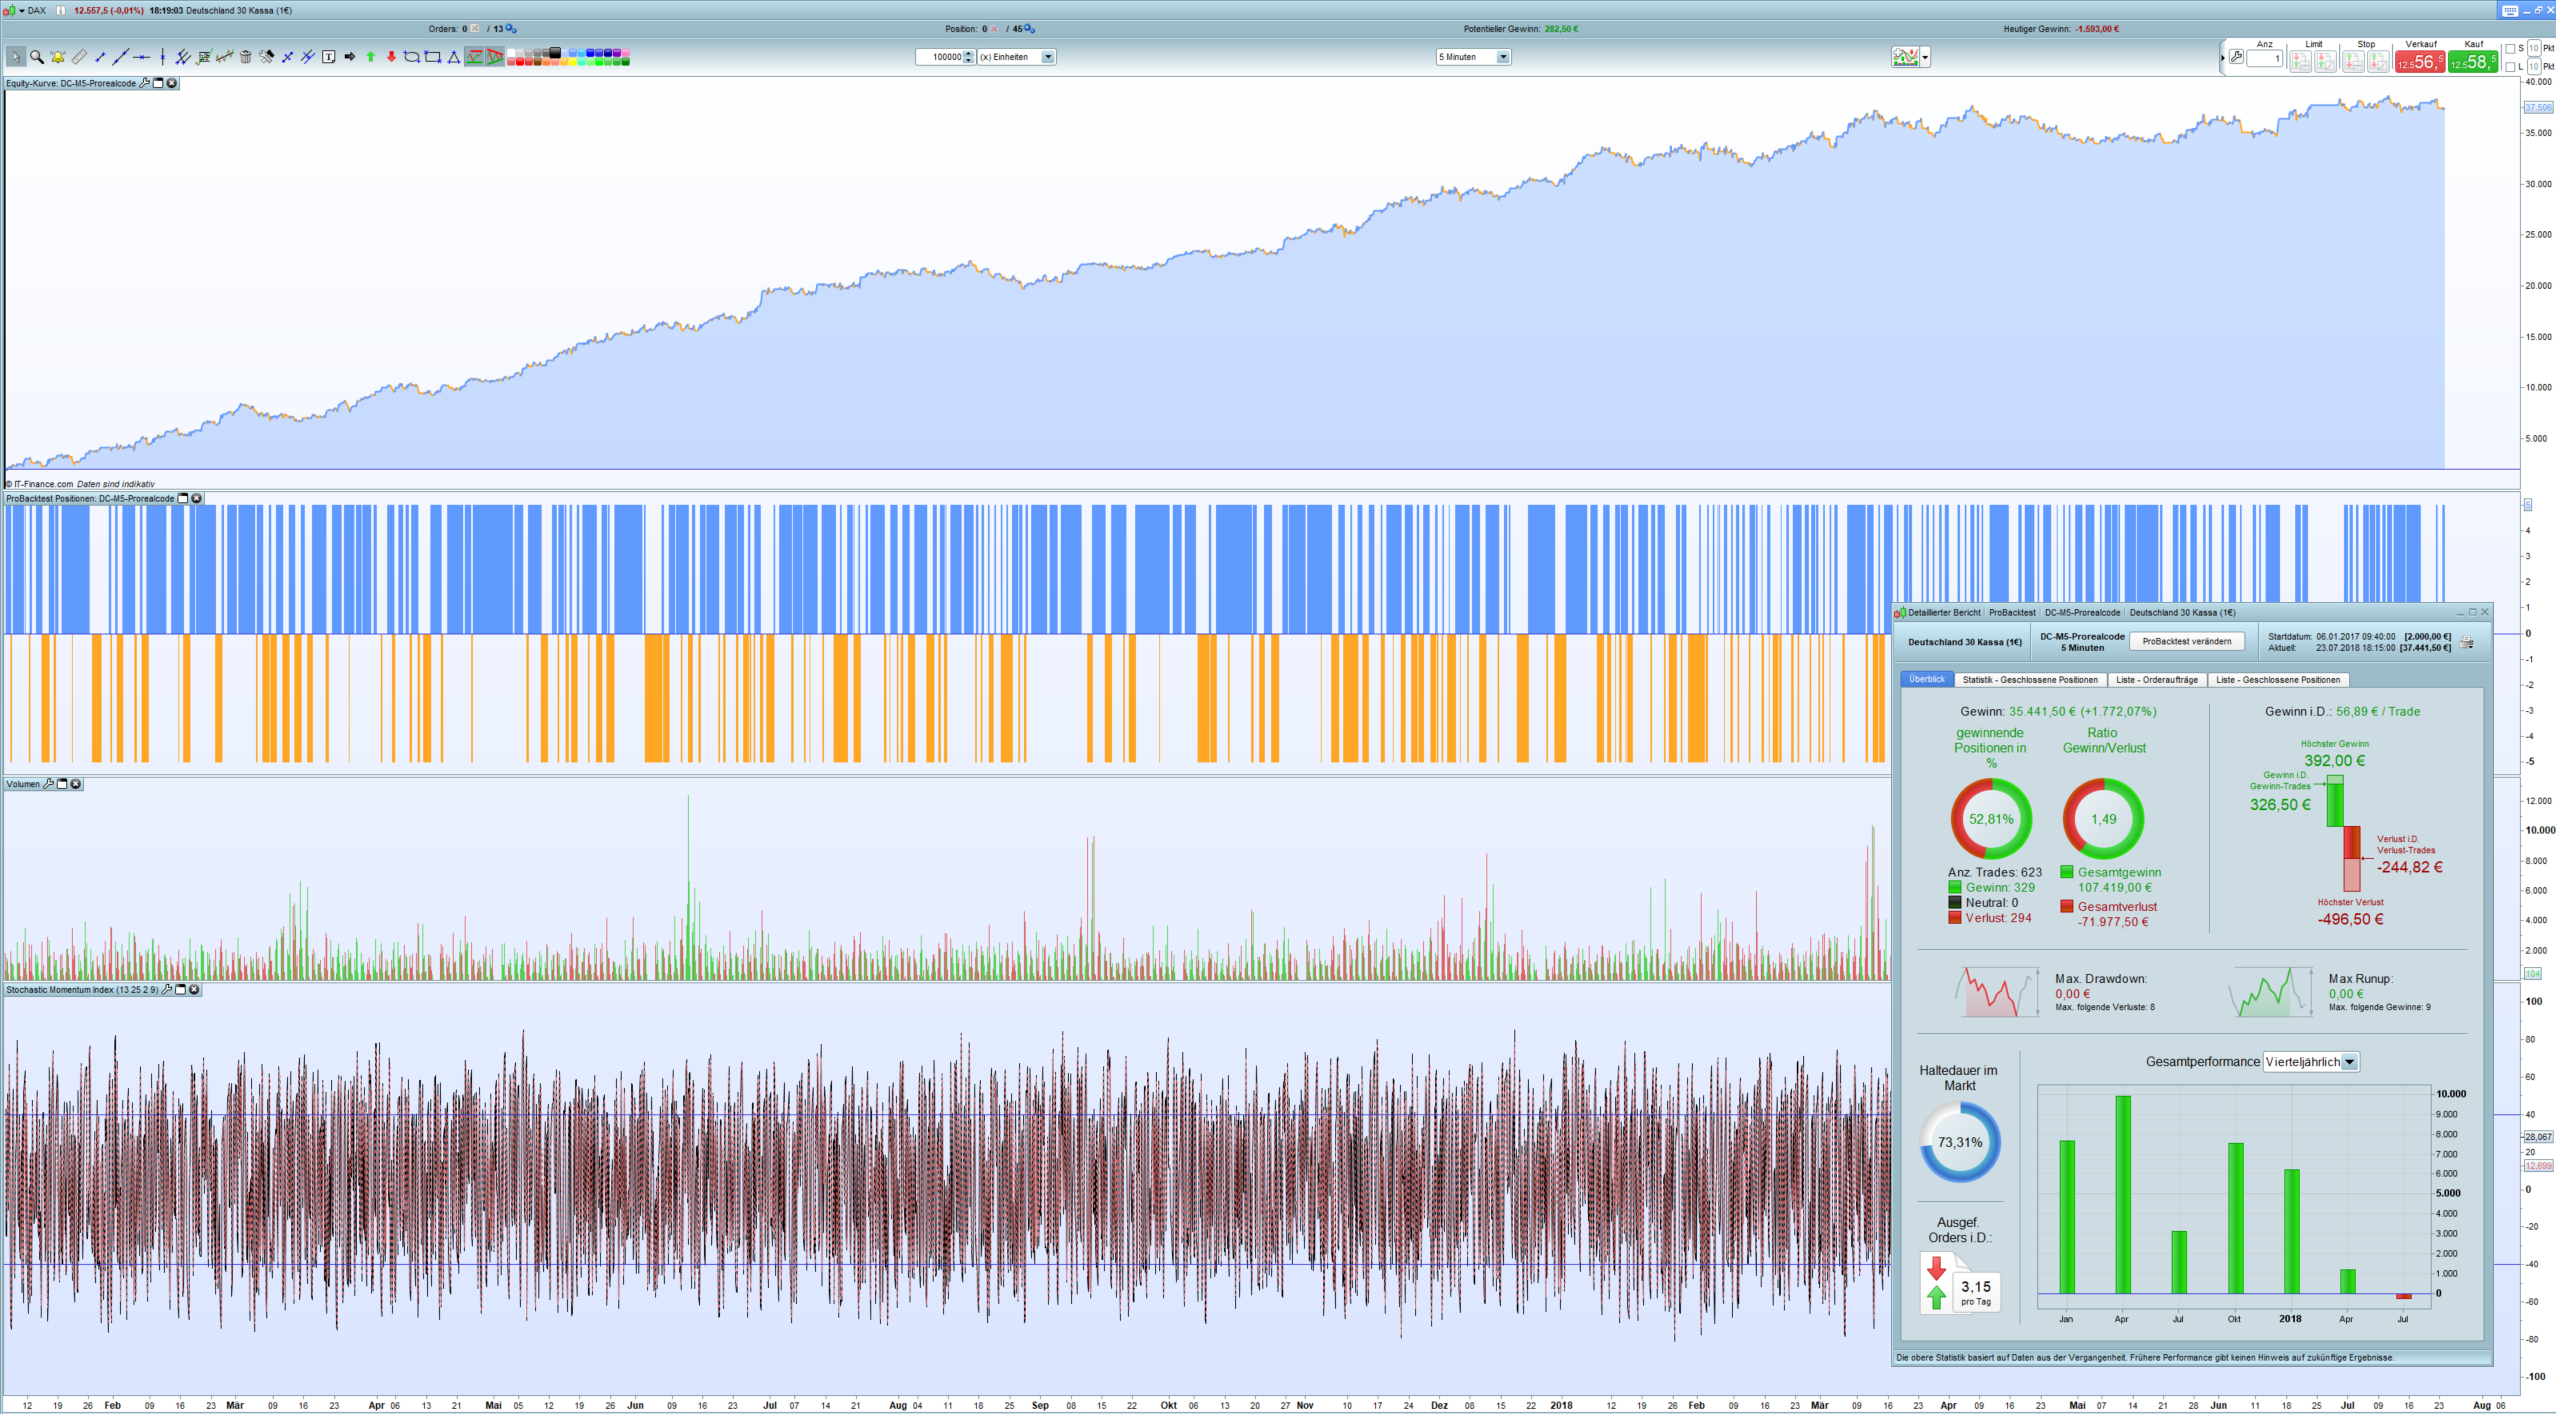
Task: Open the Liste - Orderaufträge tab
Action: (x=2156, y=680)
